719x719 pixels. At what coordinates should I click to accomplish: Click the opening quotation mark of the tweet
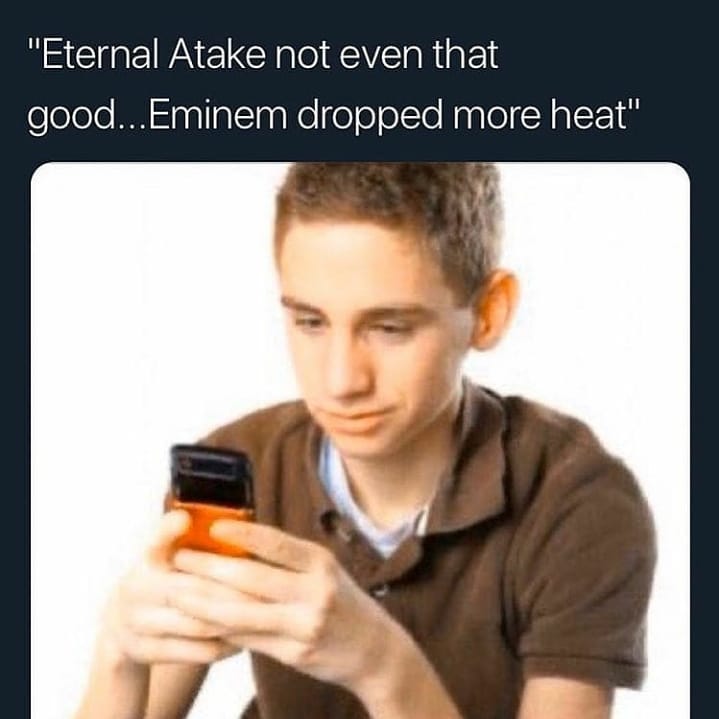(33, 45)
